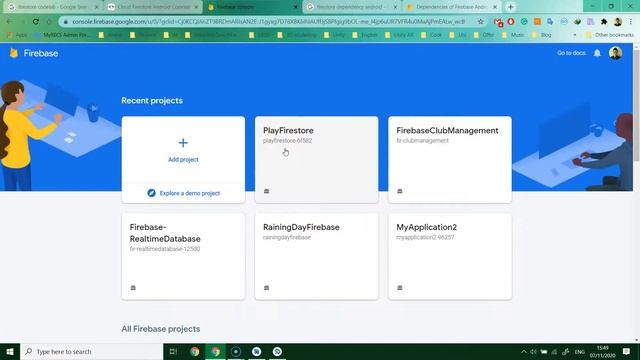The image size is (640, 360).
Task: Open a new browser tab with plus button
Action: pos(511,7)
